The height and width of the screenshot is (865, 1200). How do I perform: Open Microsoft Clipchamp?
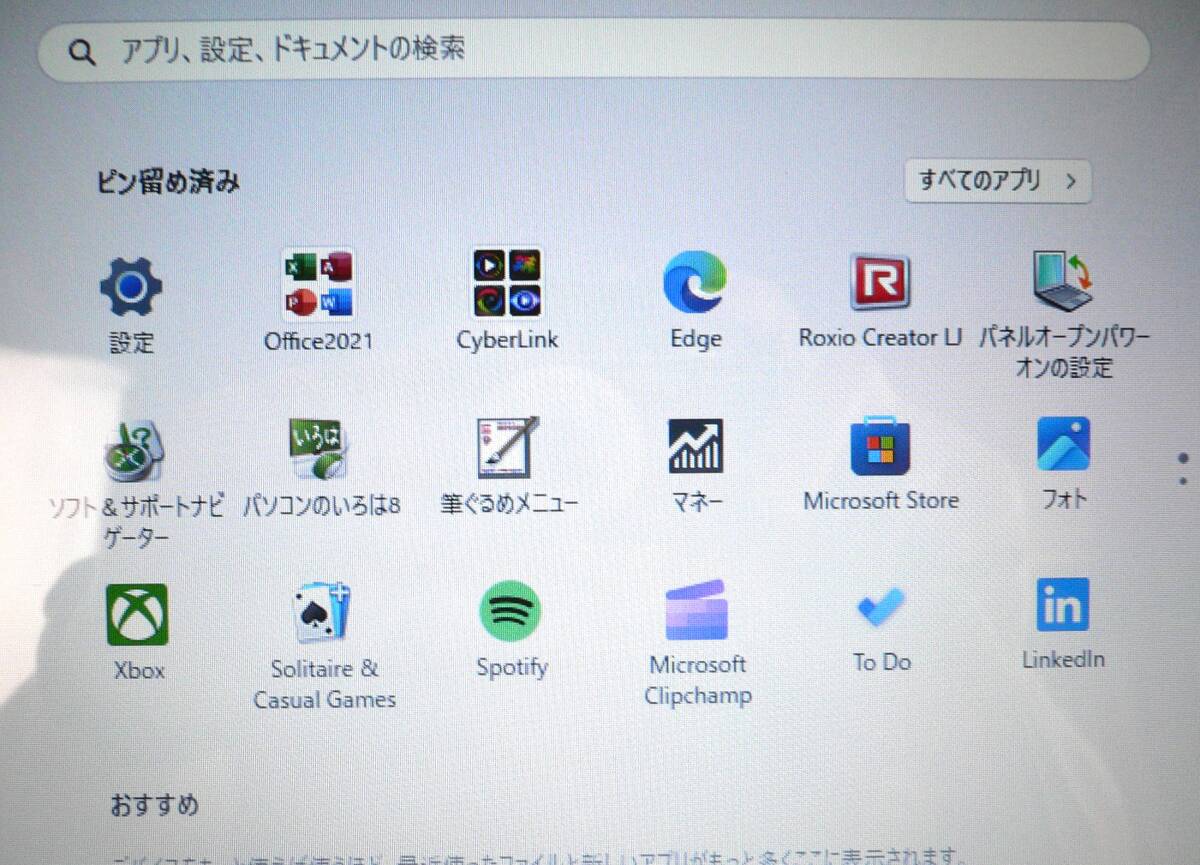click(696, 609)
